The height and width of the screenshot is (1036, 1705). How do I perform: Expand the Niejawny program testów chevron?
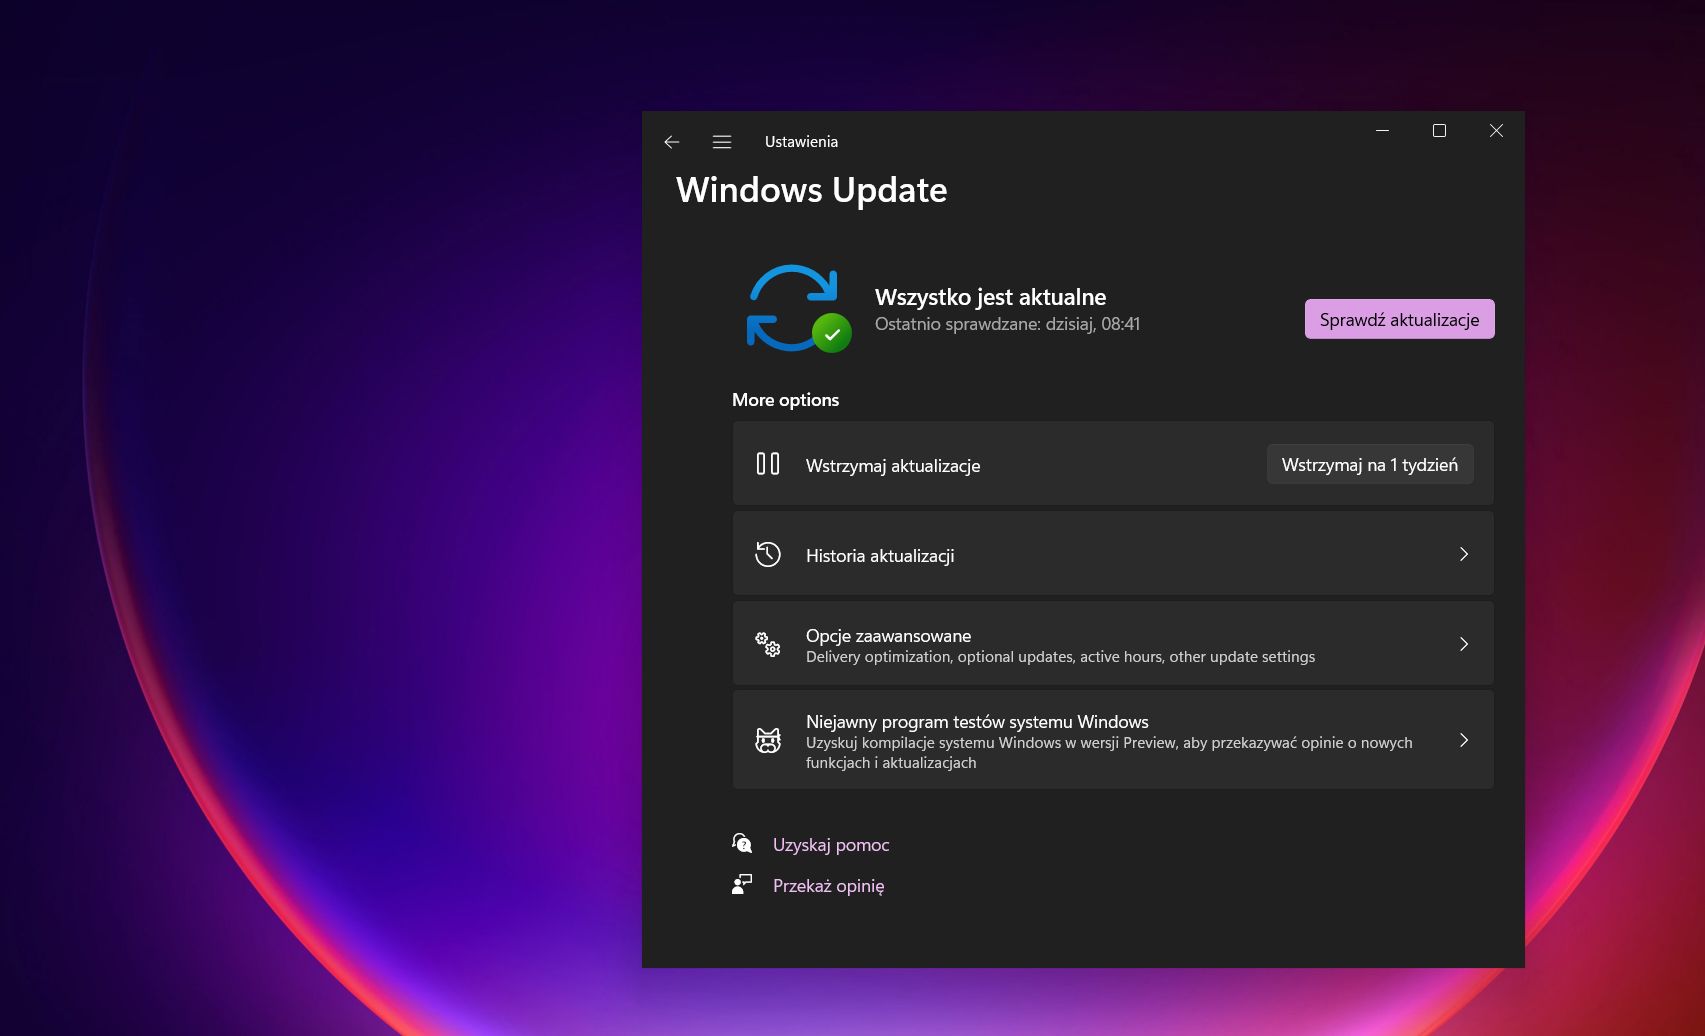[x=1463, y=740]
